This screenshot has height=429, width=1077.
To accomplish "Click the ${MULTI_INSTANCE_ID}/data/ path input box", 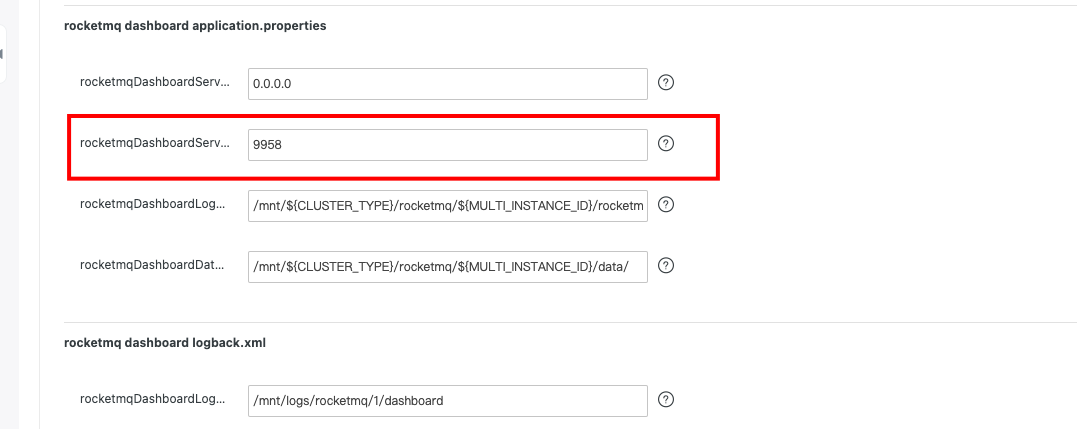I will (447, 266).
